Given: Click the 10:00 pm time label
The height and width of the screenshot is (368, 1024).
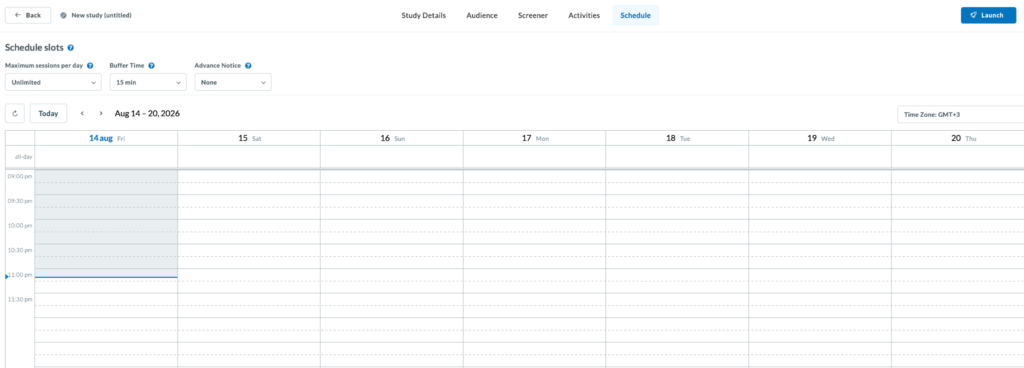Looking at the screenshot, I should pyautogui.click(x=20, y=225).
